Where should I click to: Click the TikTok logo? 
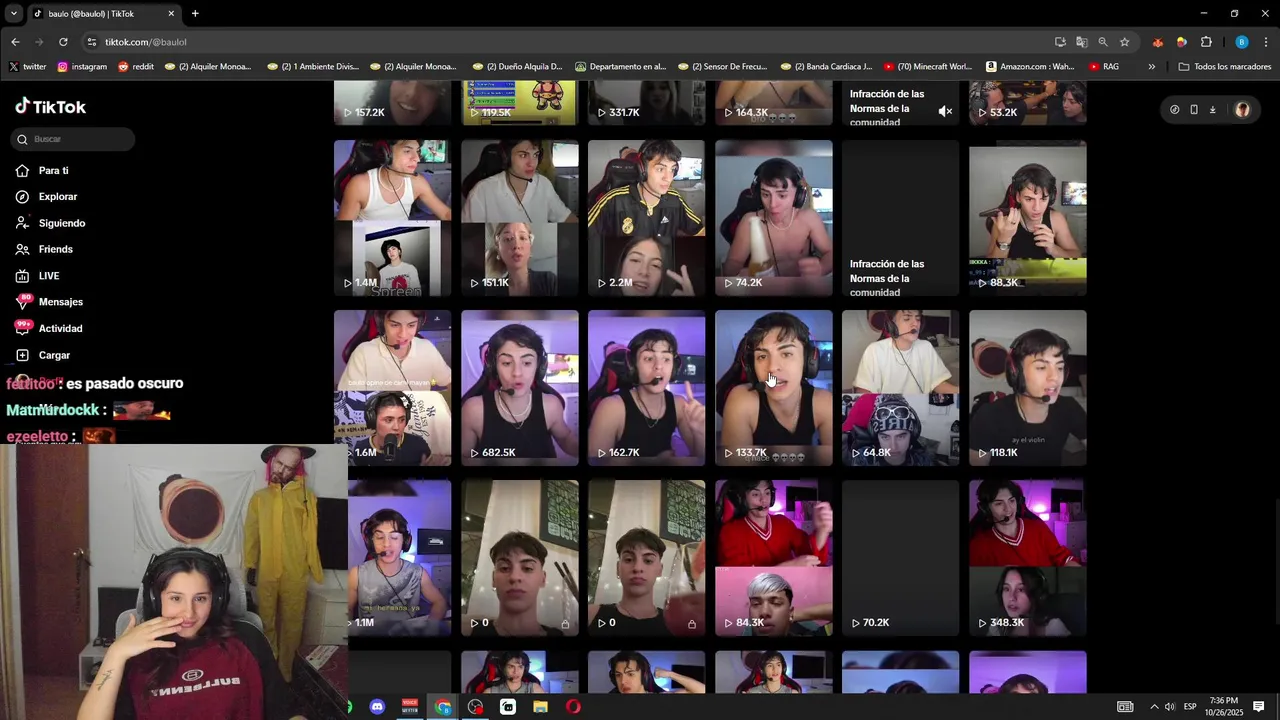50,107
